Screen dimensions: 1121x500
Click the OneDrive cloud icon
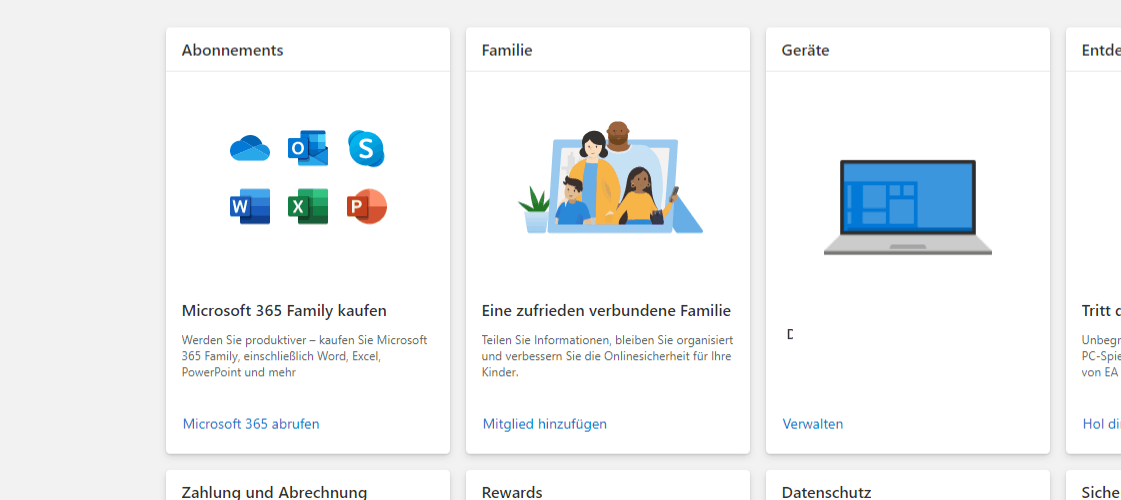coord(250,148)
